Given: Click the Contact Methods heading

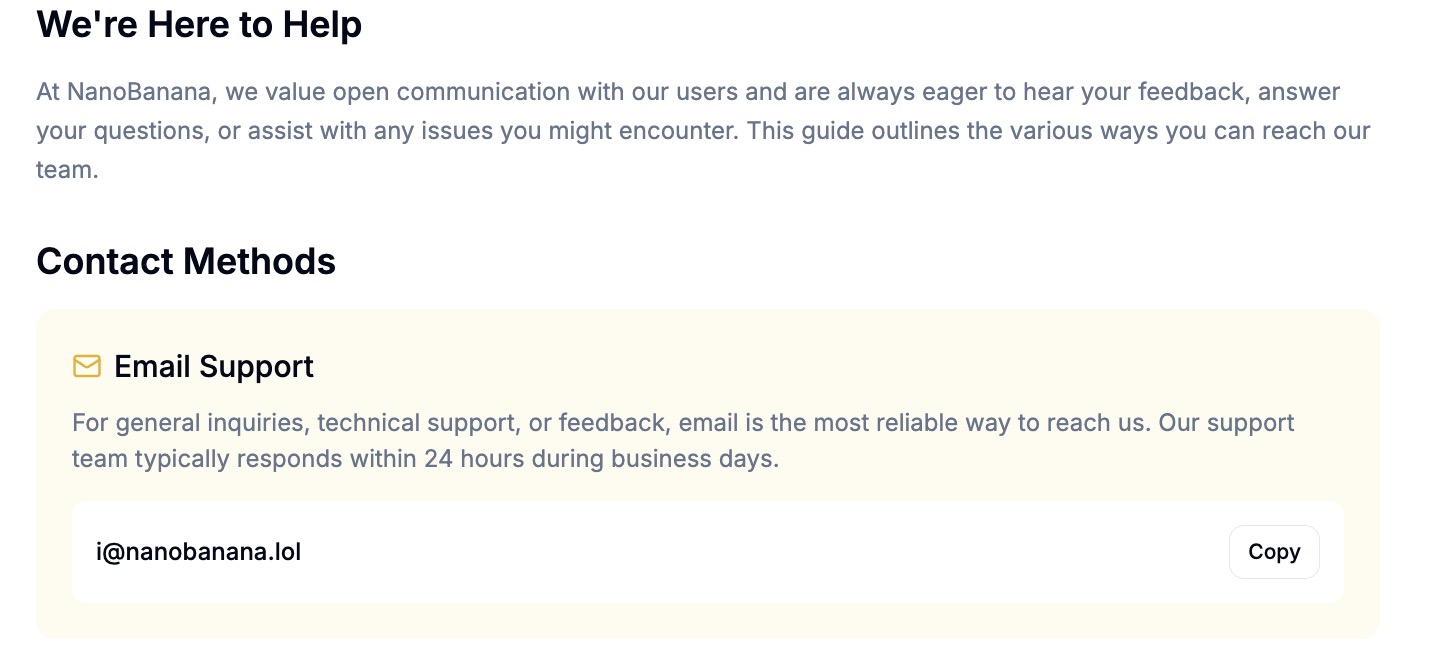Looking at the screenshot, I should (186, 261).
